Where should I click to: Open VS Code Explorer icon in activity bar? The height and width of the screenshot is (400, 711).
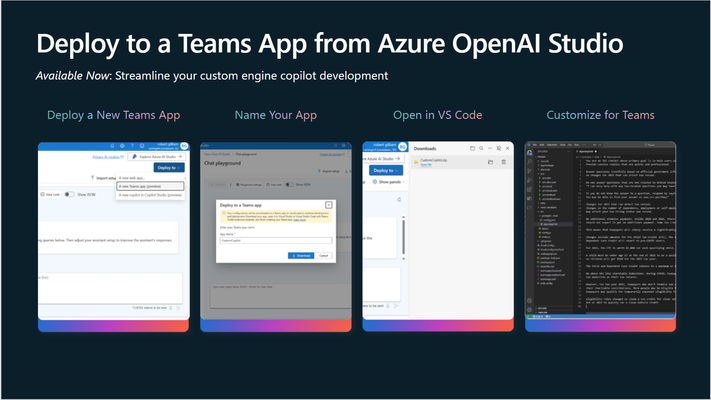coord(529,153)
